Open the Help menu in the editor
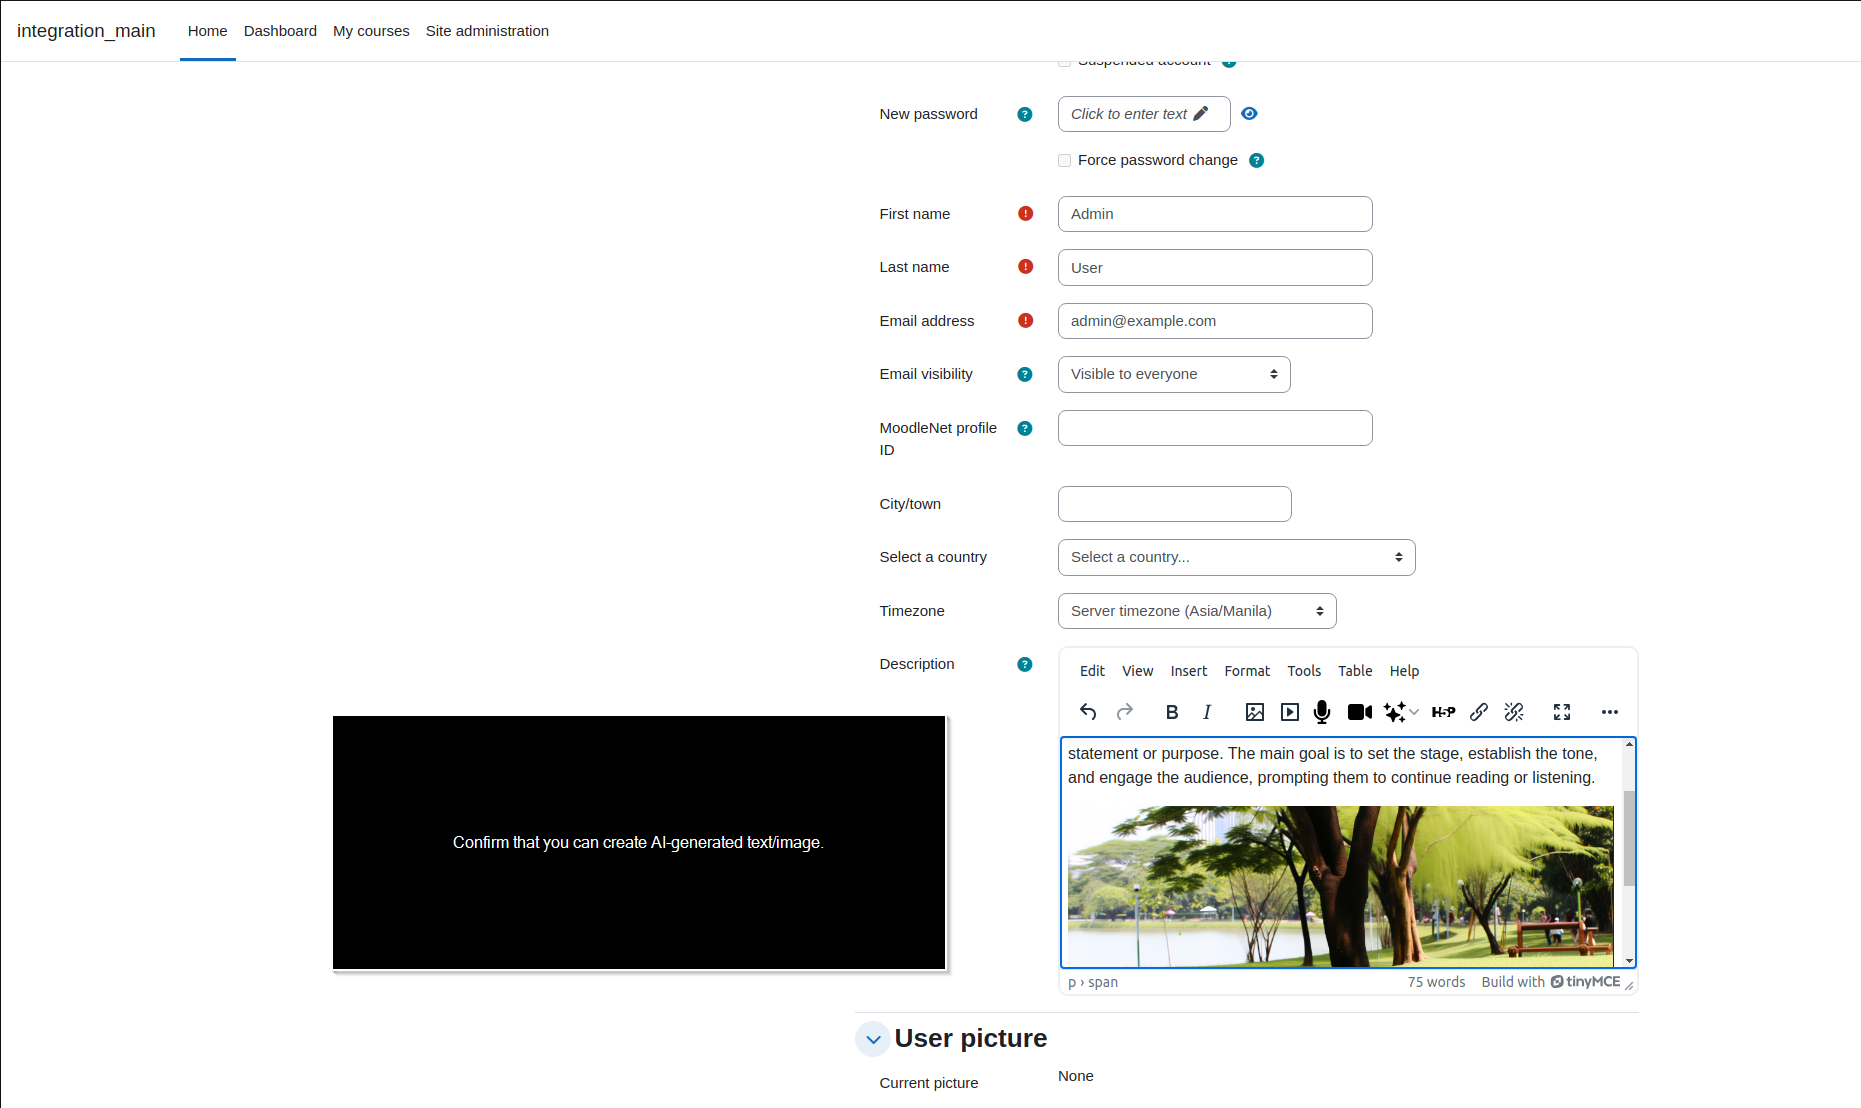Screen dimensions: 1861x1108 (1404, 671)
